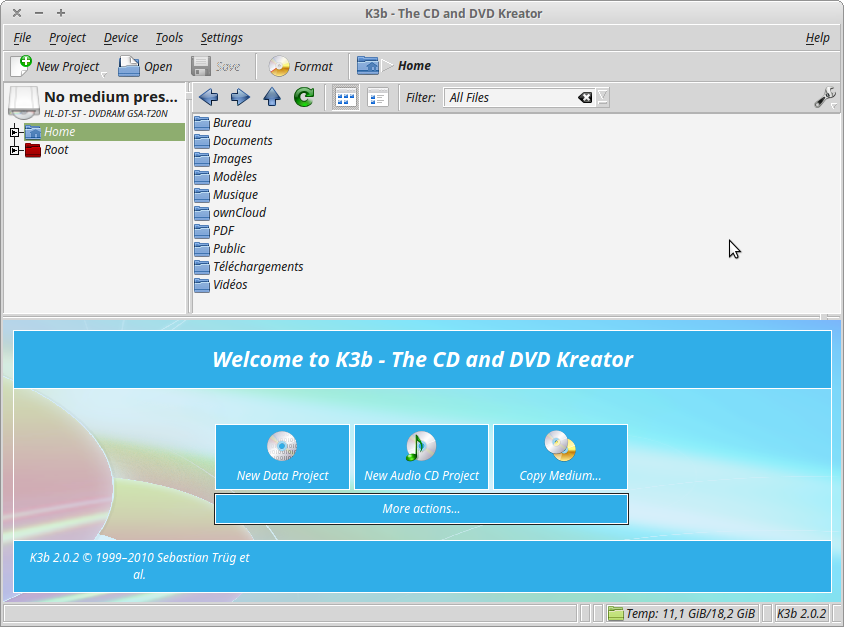Open the file browser wrench settings

tap(825, 97)
